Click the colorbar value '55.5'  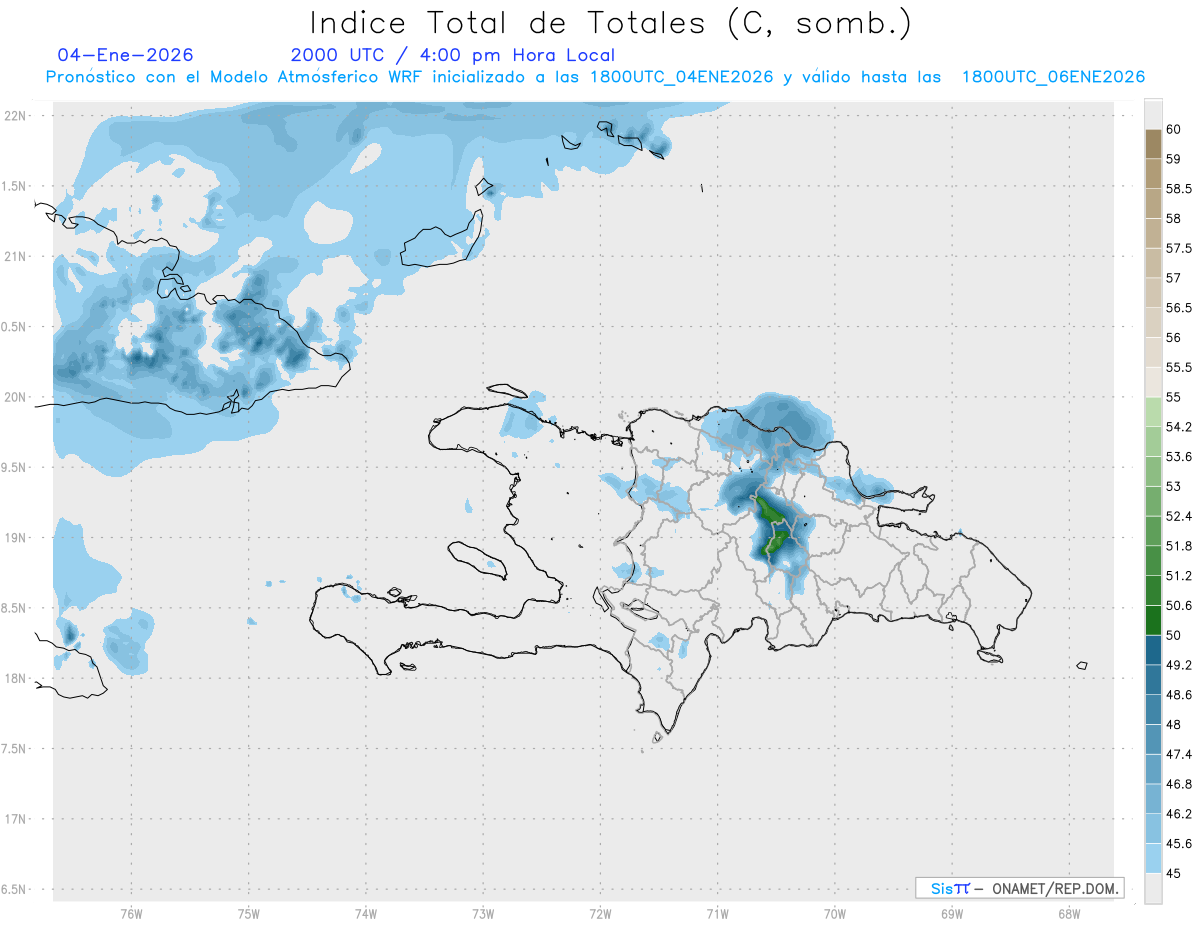1178,367
